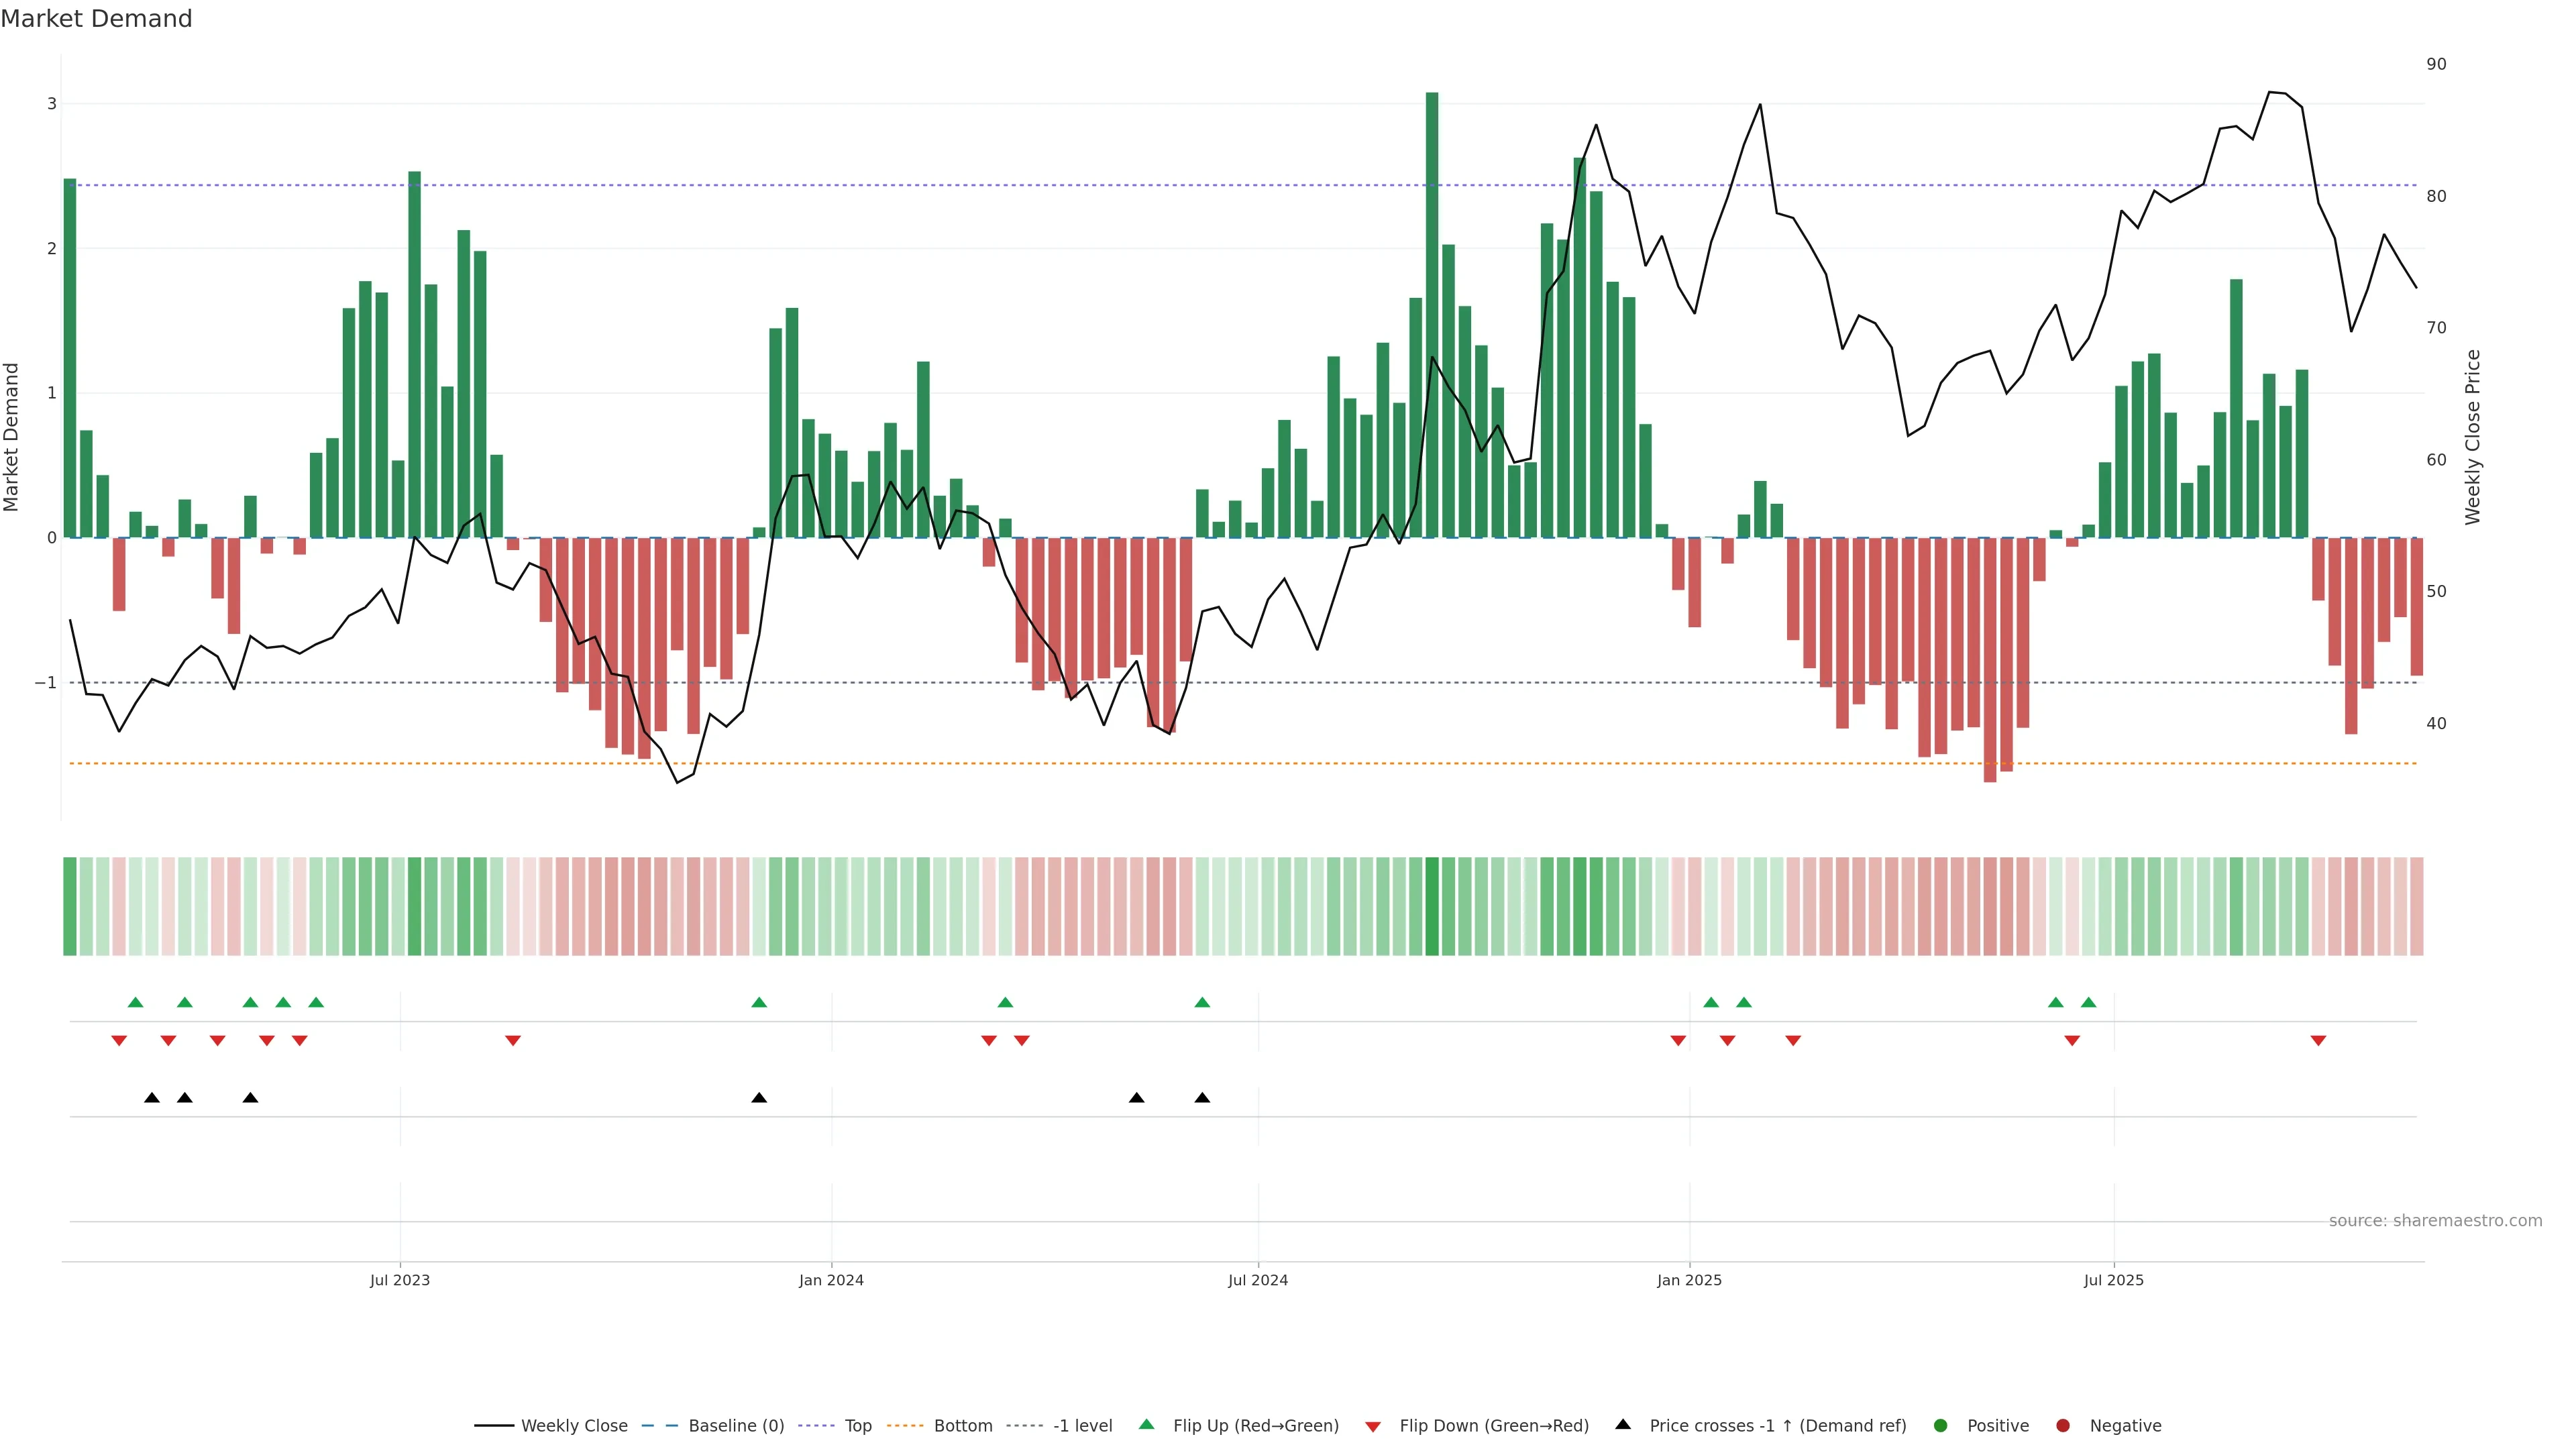Viewport: 2576px width, 1449px height.
Task: Click the purple dotted Top legend icon
Action: pos(816,1425)
